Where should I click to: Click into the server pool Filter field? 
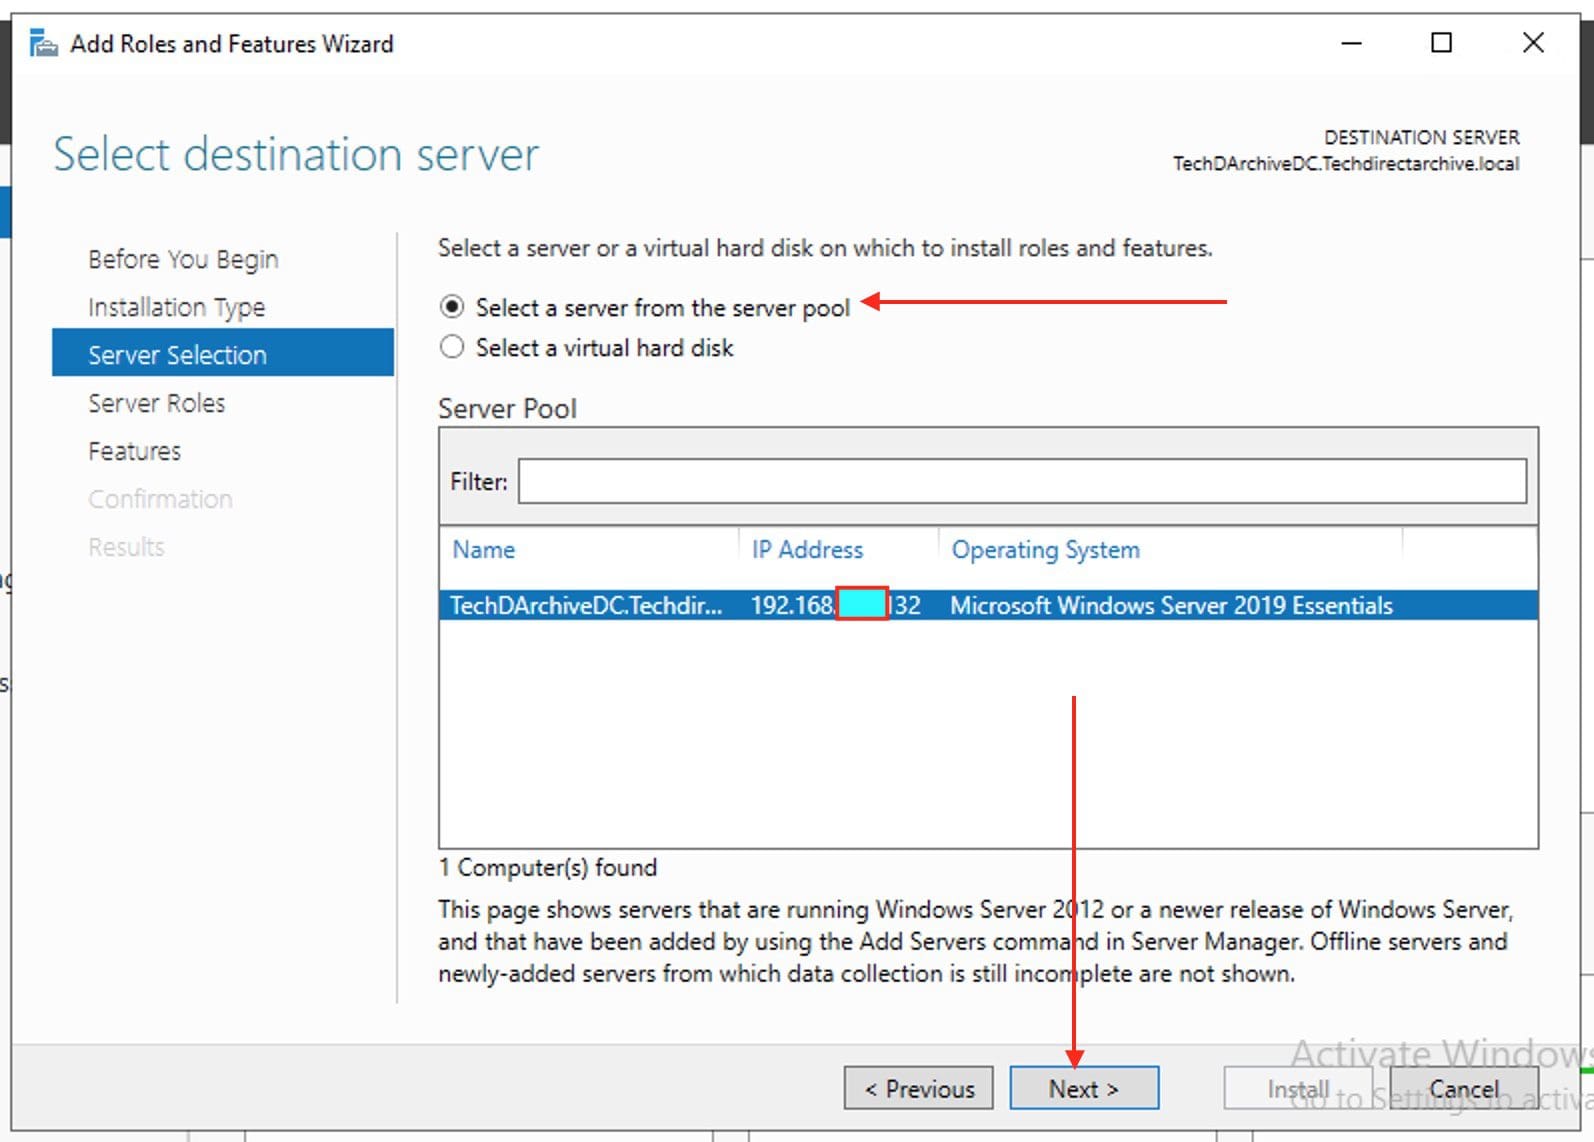(1021, 481)
